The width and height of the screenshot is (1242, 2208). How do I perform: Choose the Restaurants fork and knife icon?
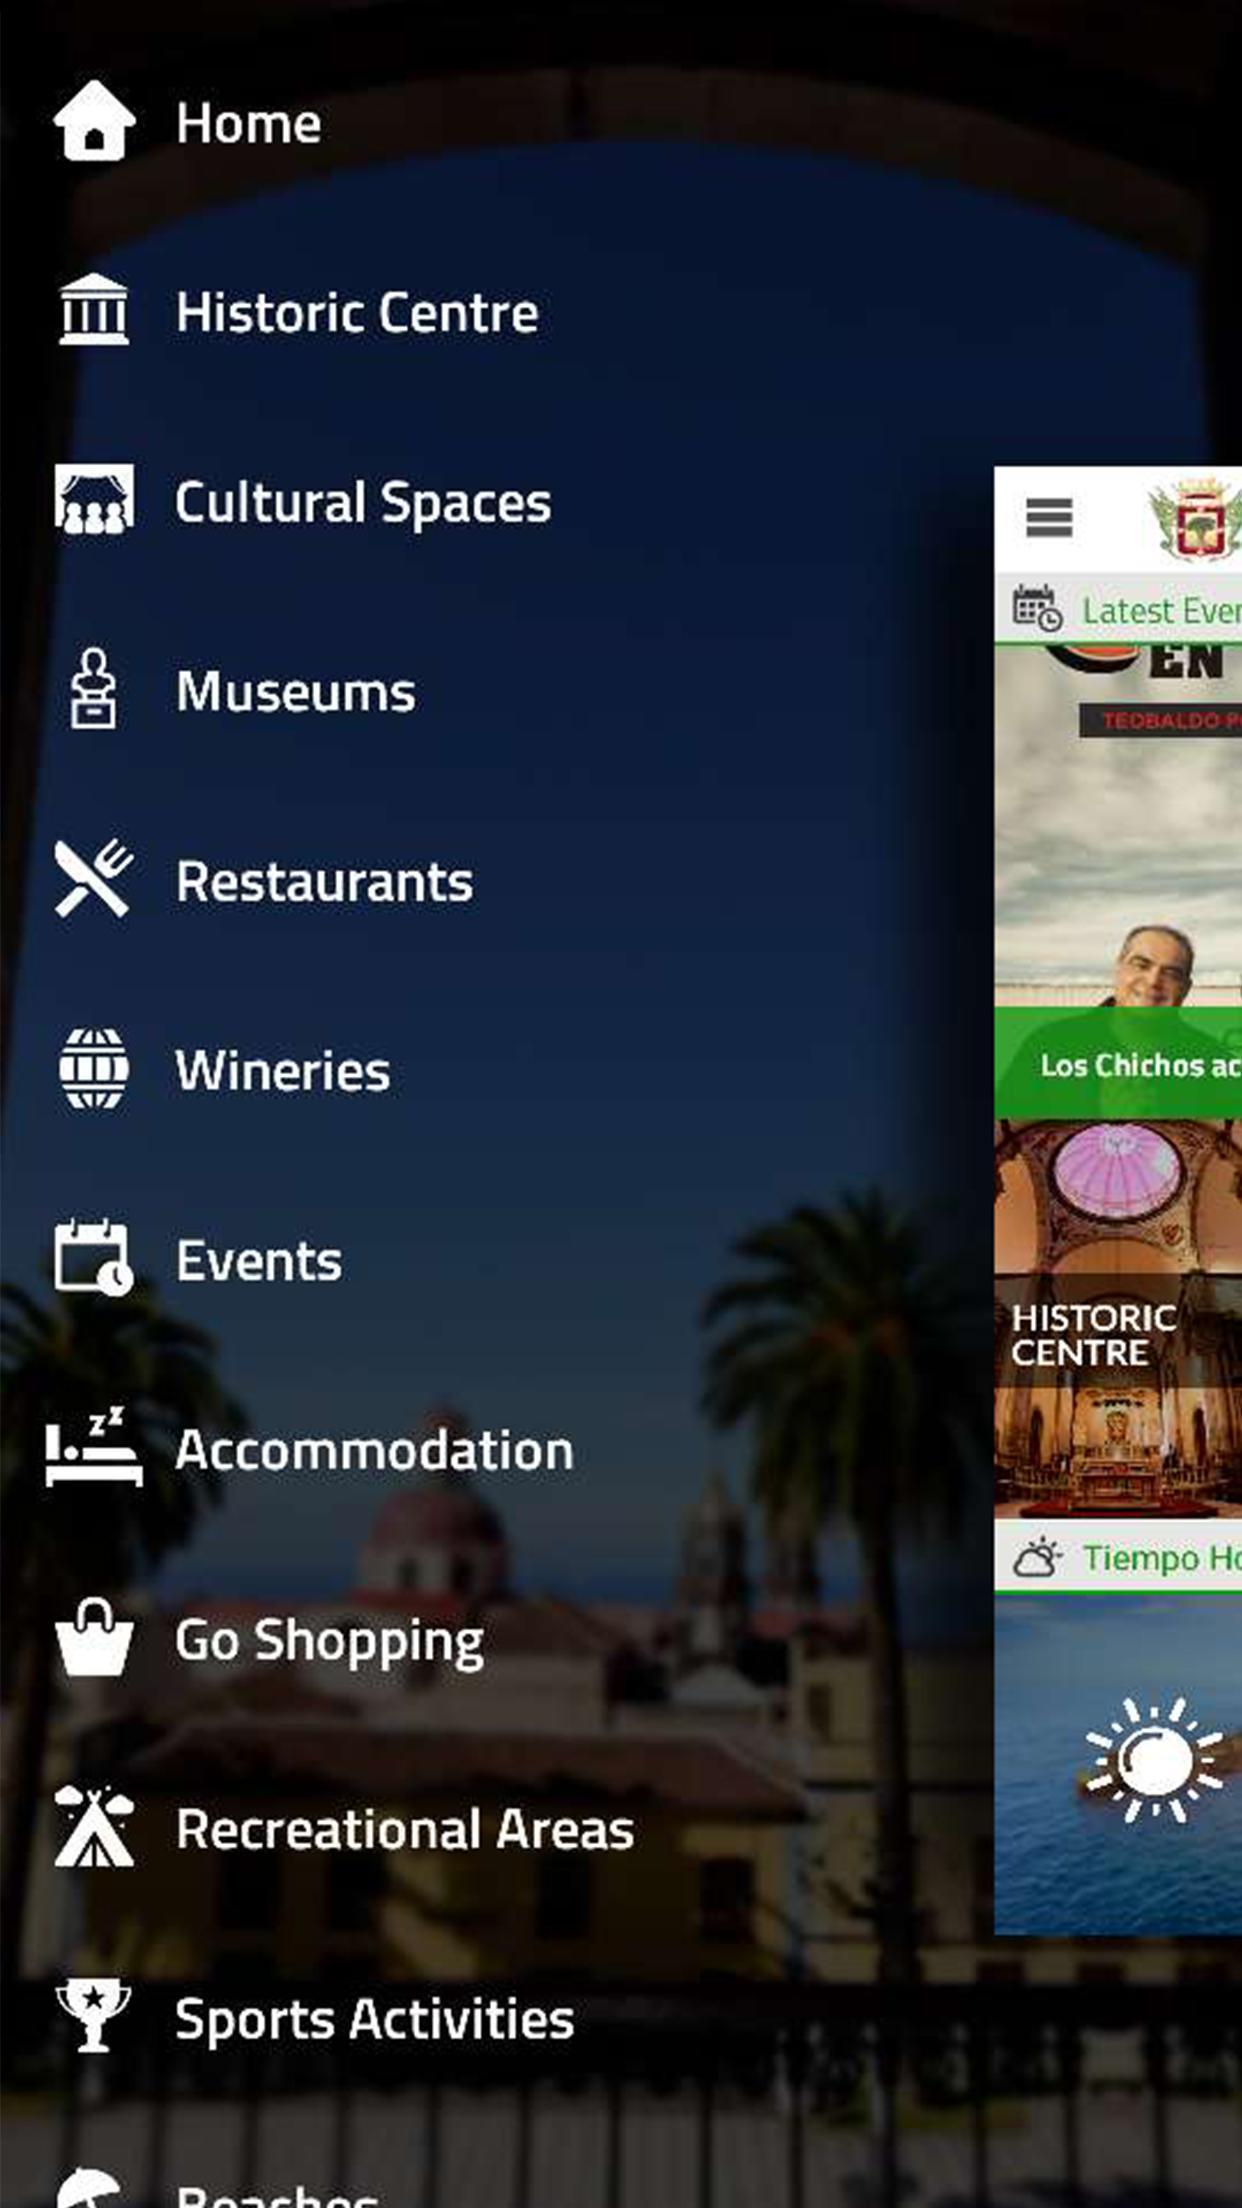(x=94, y=878)
